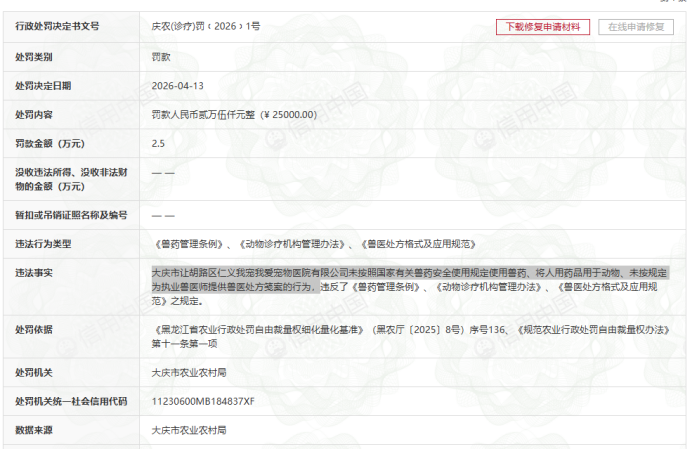Image resolution: width=692 pixels, height=449 pixels.
Task: Click the 违法行为类型 label
Action: click(x=43, y=244)
